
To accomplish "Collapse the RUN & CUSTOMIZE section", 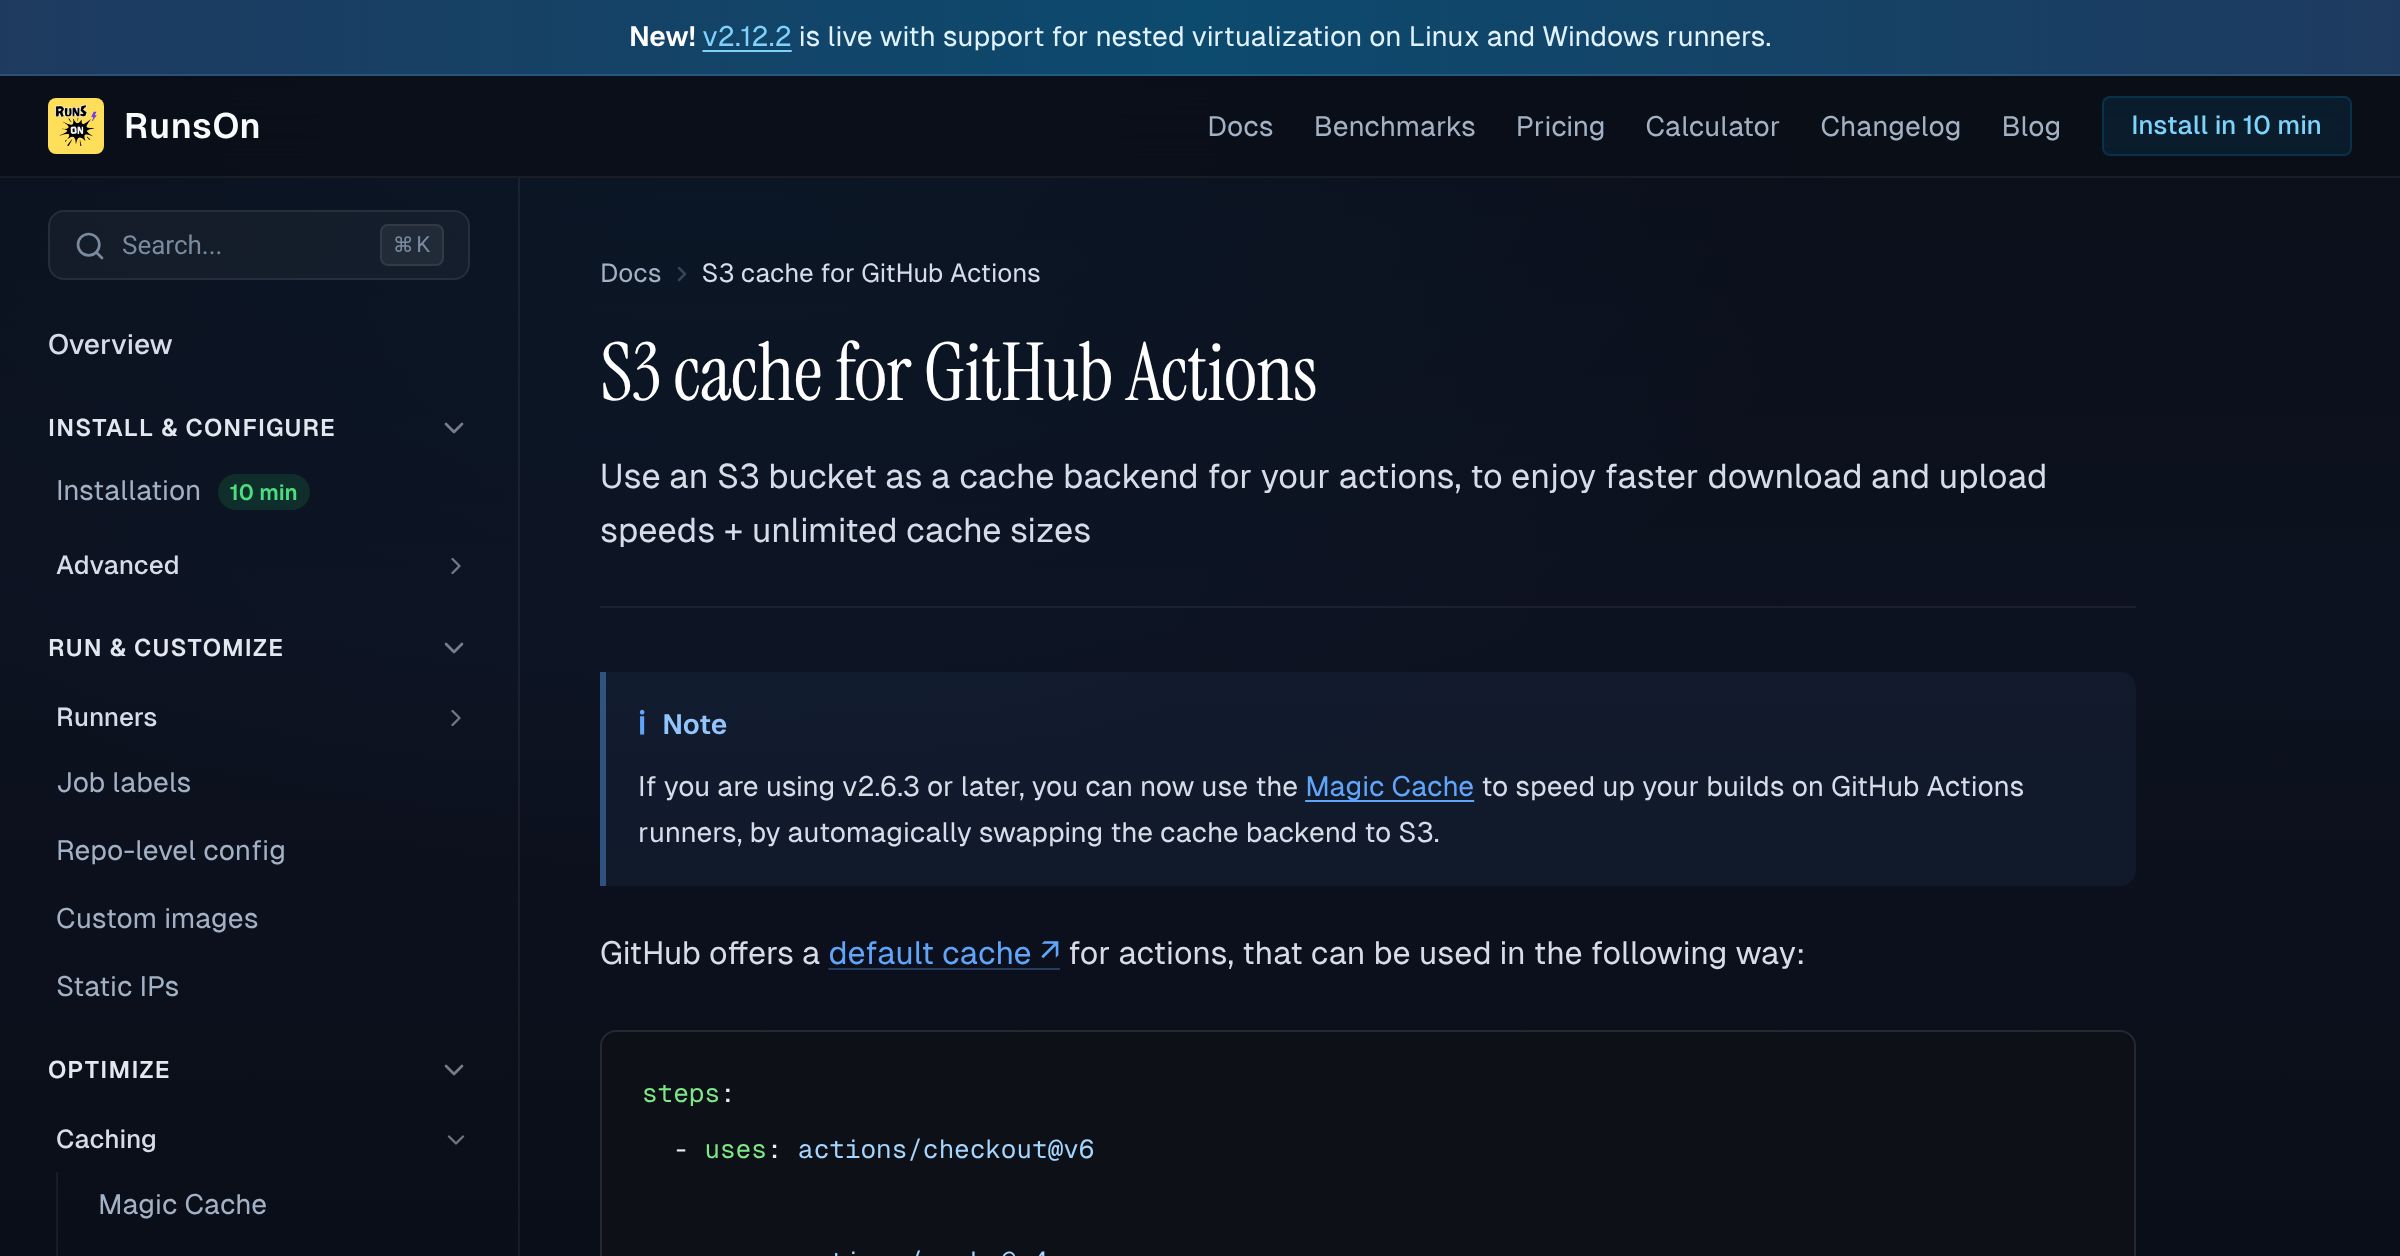I will tap(454, 647).
